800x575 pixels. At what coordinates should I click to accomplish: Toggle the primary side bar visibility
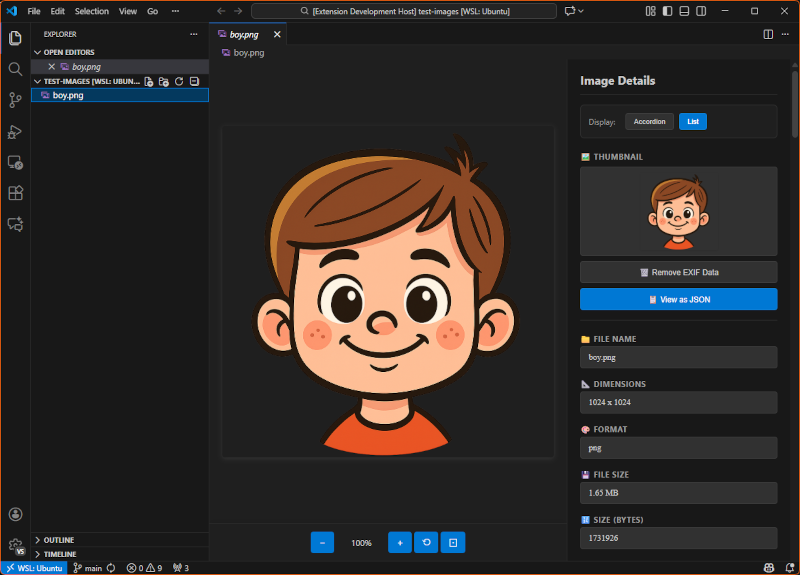[x=667, y=11]
